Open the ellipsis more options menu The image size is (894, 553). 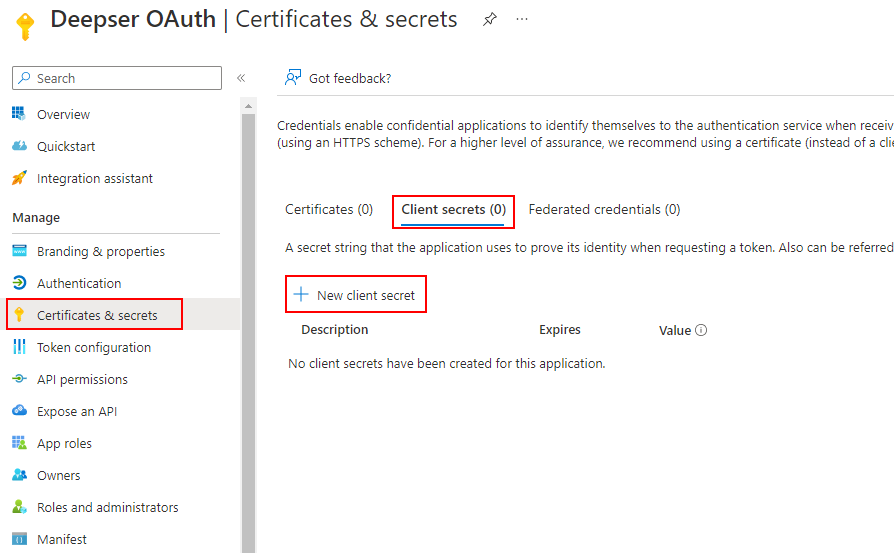tap(522, 19)
